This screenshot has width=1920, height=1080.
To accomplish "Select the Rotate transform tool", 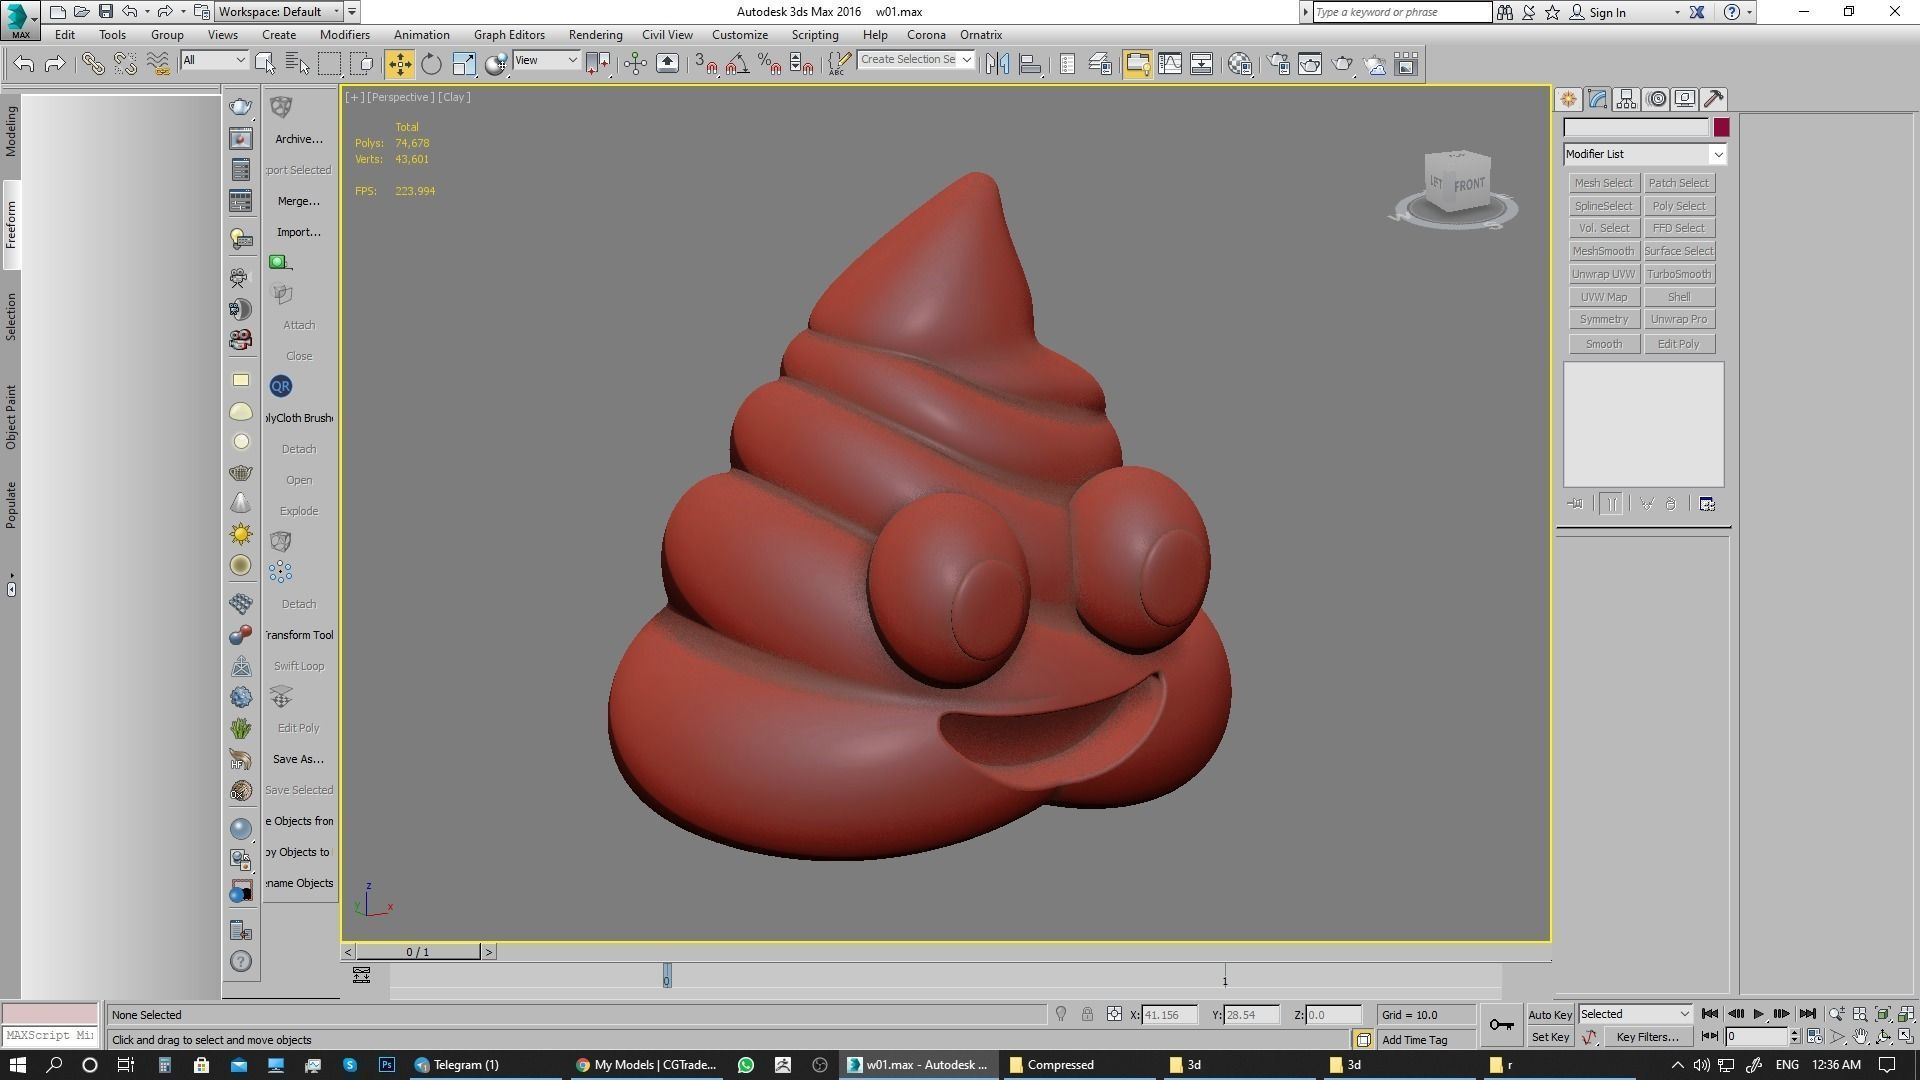I will pyautogui.click(x=431, y=64).
